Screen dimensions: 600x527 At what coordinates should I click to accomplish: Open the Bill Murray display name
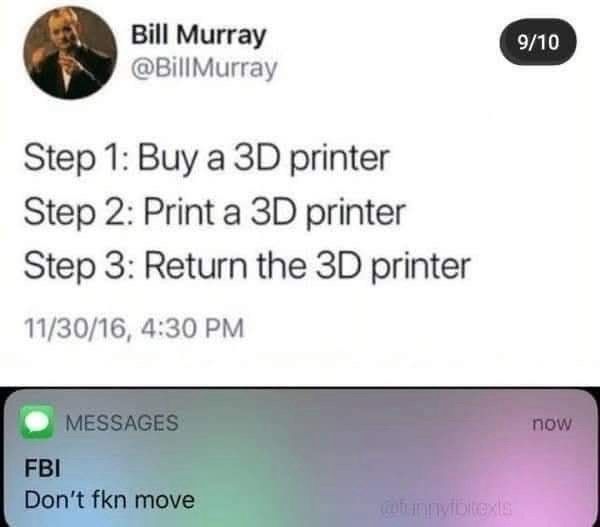(x=198, y=35)
